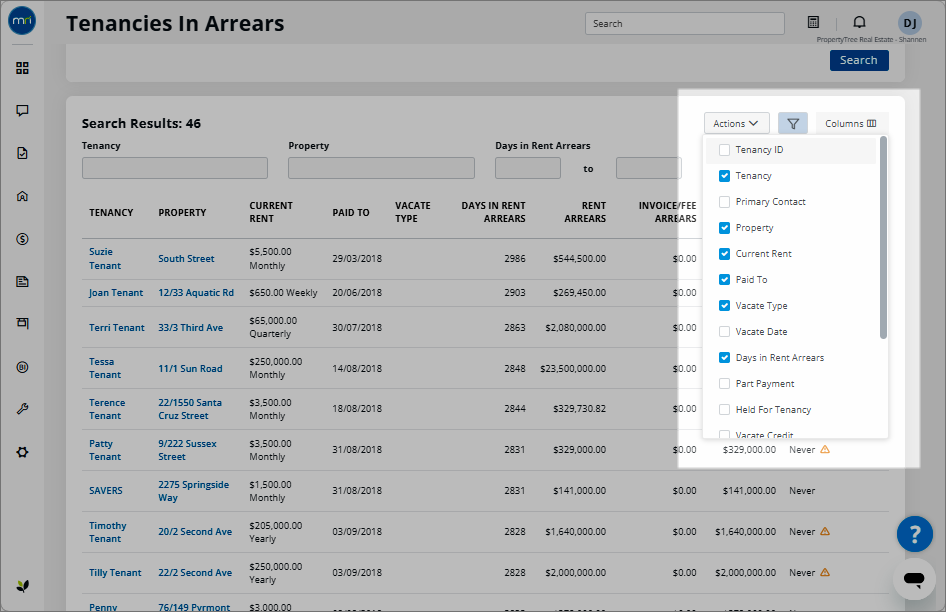This screenshot has height=612, width=946.
Task: Uncheck the Vacate Type column checkbox
Action: click(725, 305)
